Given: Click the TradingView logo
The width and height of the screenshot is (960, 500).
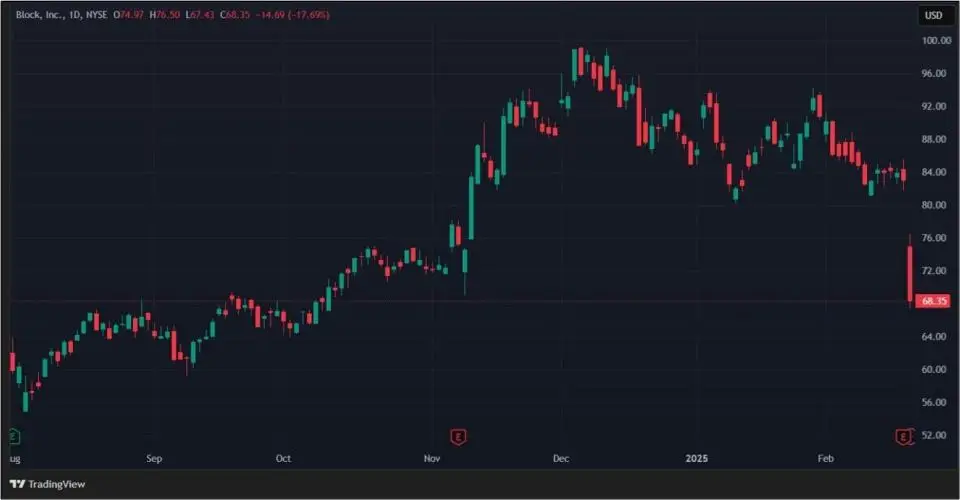Looking at the screenshot, I should [x=47, y=484].
